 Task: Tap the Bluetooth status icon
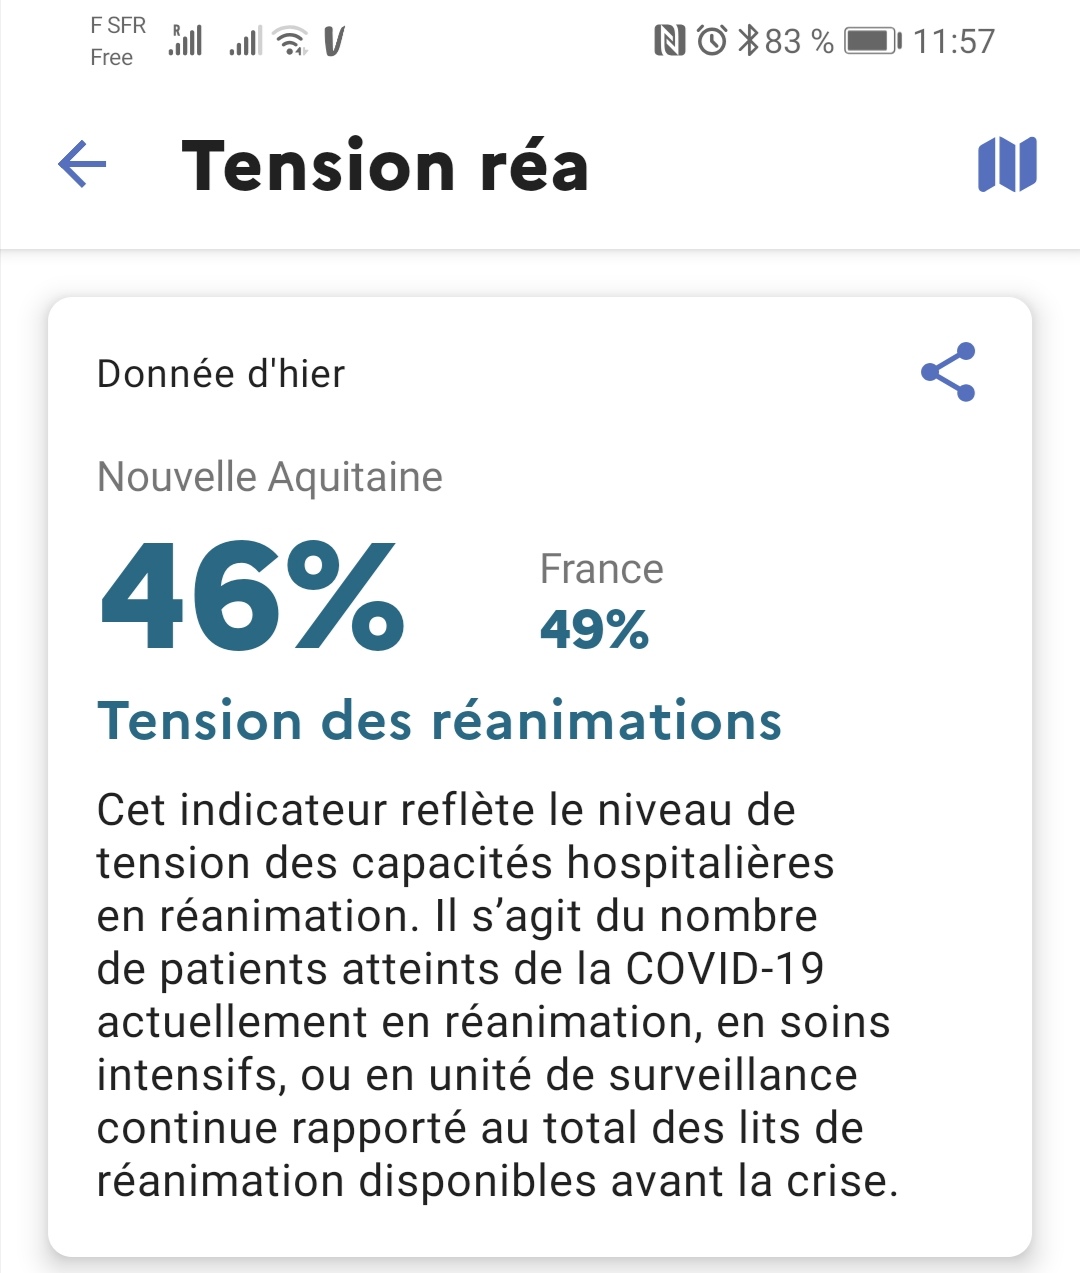click(748, 41)
